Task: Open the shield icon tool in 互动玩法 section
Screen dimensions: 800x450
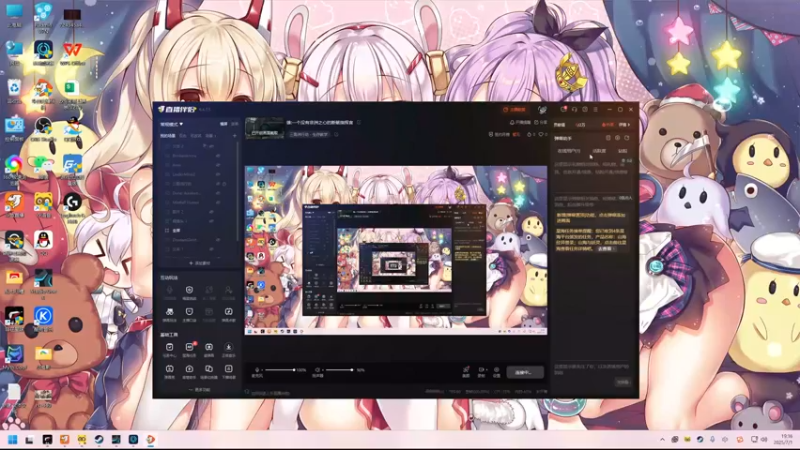Action: 189,290
